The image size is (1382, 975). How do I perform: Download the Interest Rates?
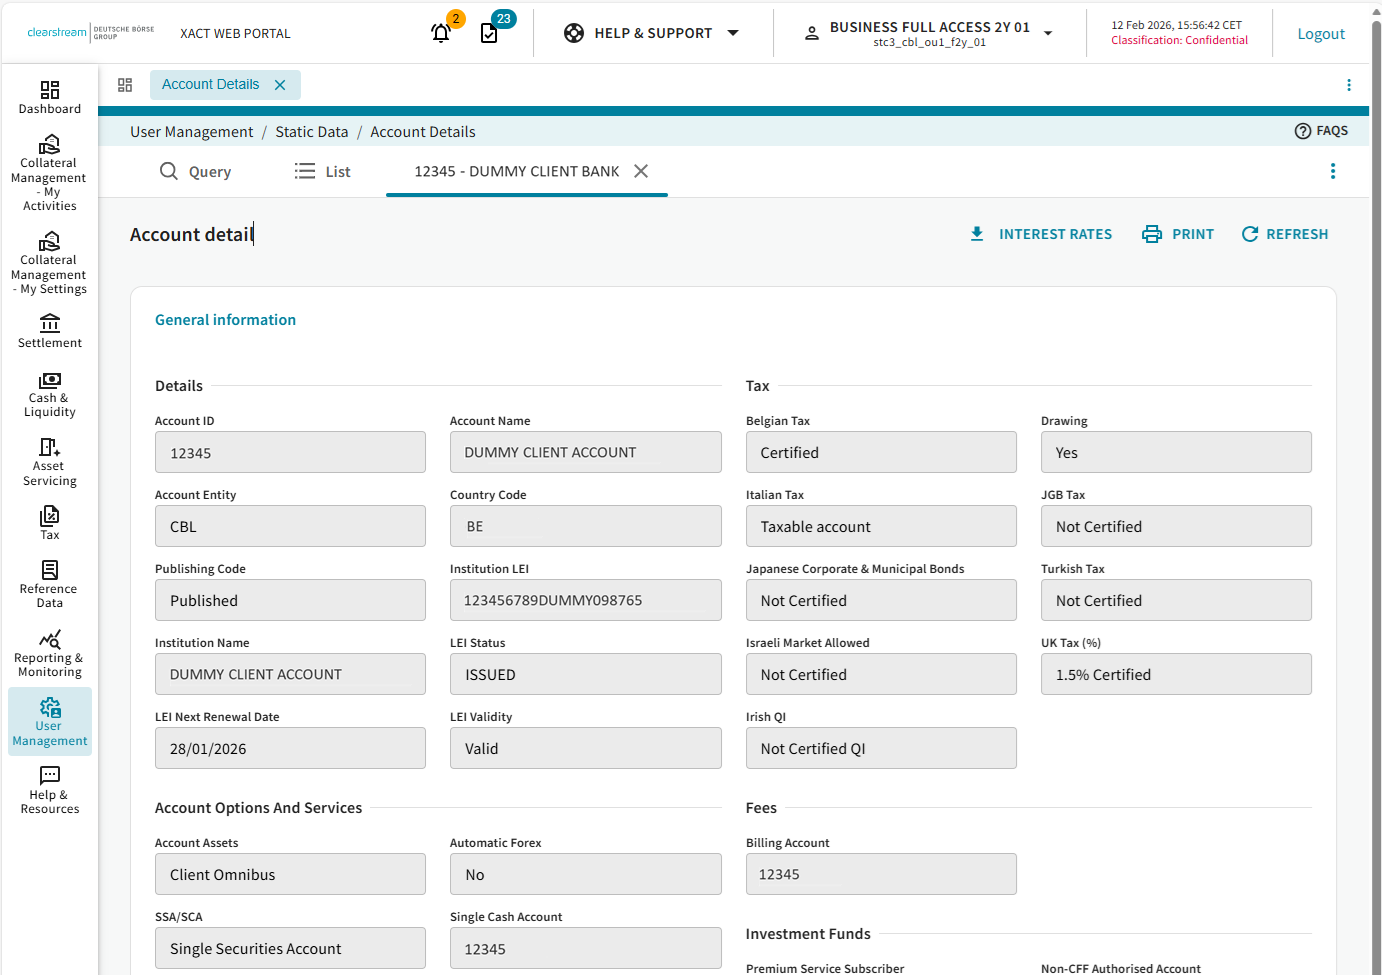click(1041, 234)
